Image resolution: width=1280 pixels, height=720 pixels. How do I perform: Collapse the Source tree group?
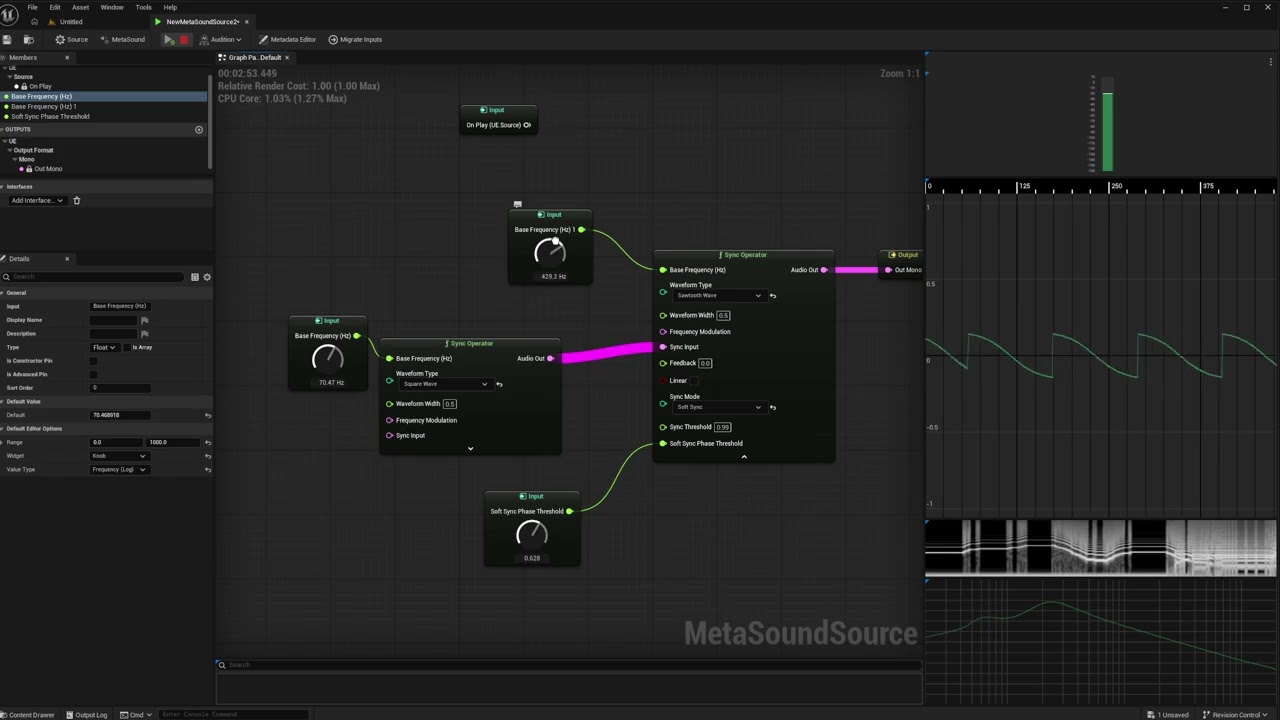(x=9, y=77)
